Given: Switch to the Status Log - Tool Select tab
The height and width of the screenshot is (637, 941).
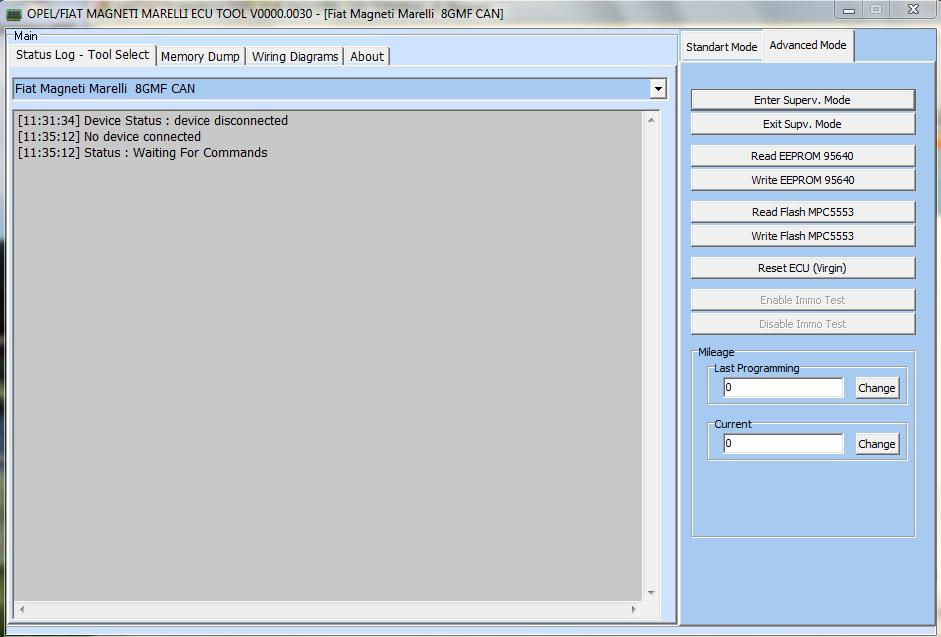Looking at the screenshot, I should tap(82, 55).
